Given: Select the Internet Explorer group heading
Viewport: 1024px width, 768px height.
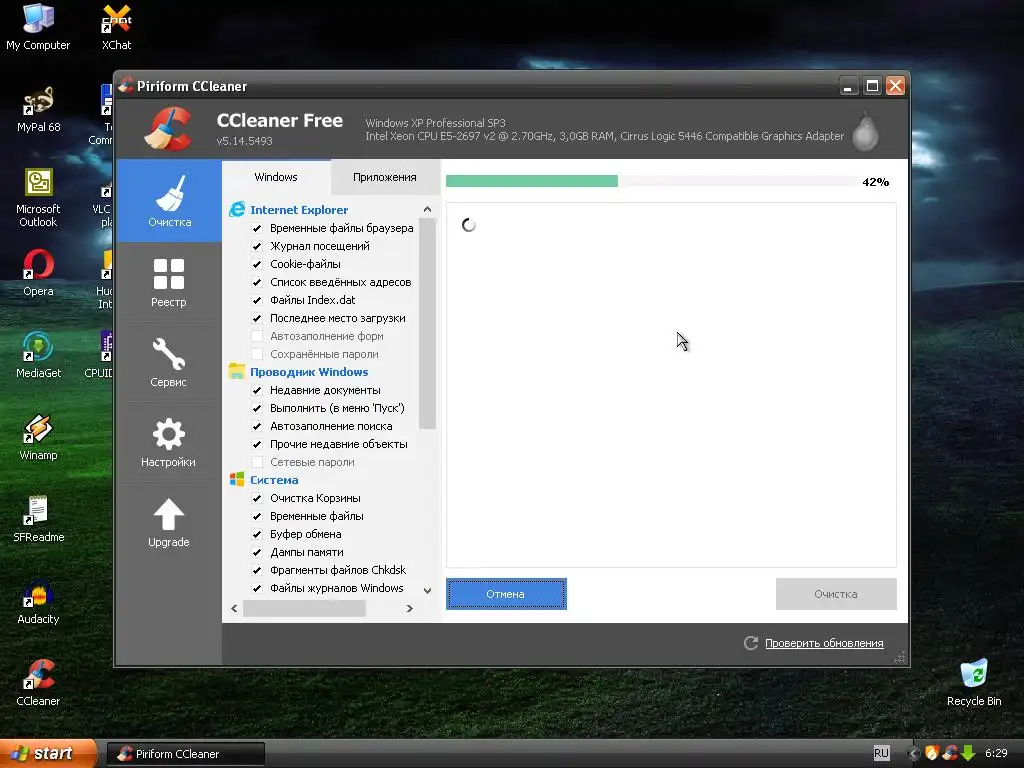Looking at the screenshot, I should 299,210.
